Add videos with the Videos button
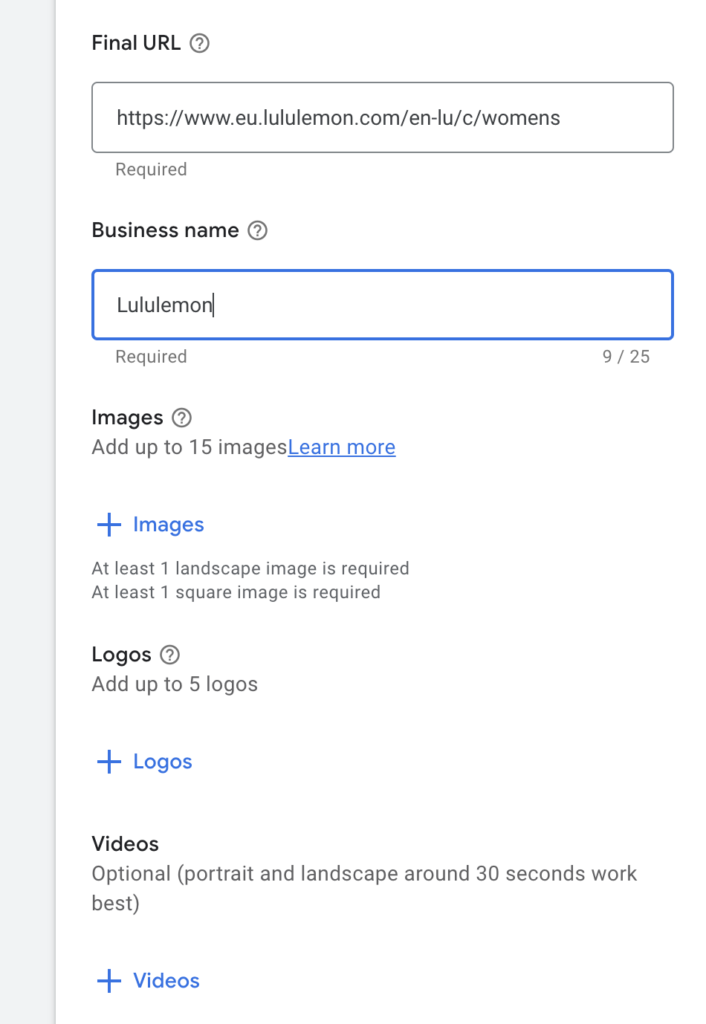Viewport: 706px width, 1024px height. pyautogui.click(x=149, y=981)
